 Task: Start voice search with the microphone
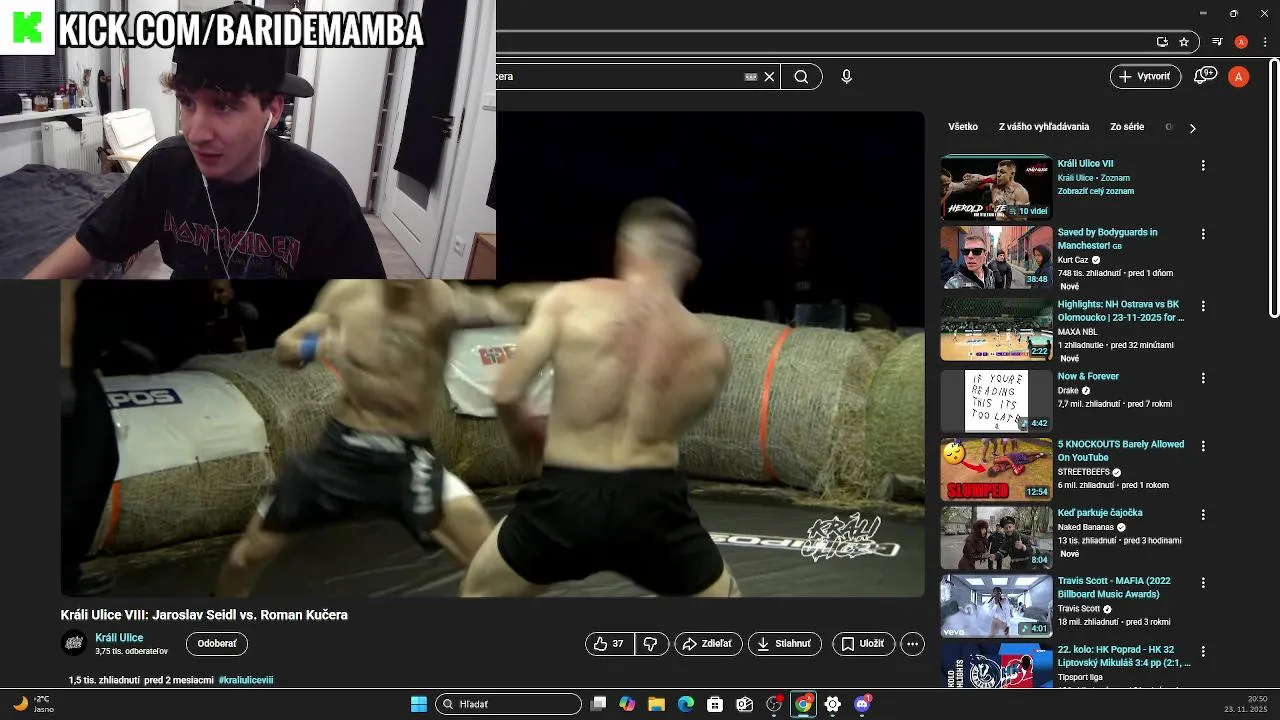(846, 76)
